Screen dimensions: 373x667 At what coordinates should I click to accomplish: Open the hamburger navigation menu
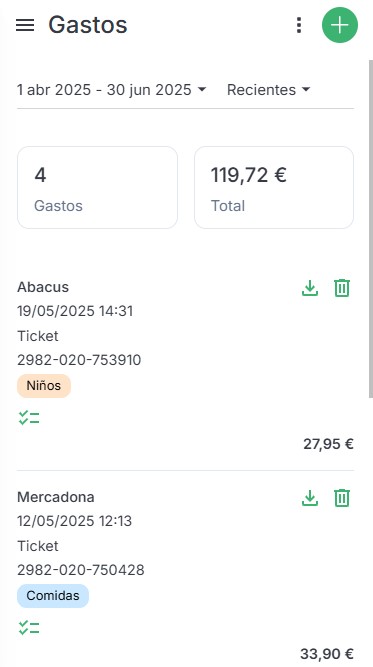(25, 25)
